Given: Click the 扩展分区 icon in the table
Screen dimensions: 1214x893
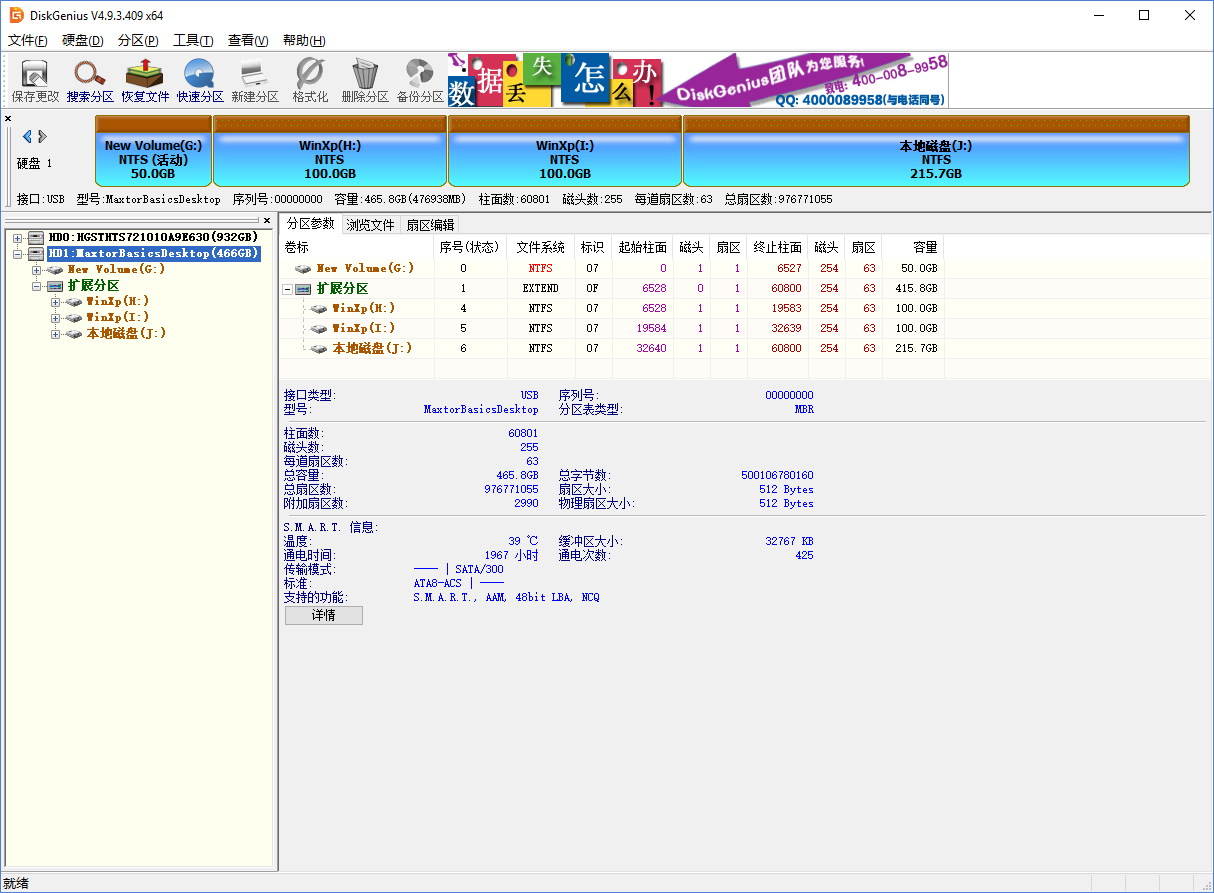Looking at the screenshot, I should [303, 288].
